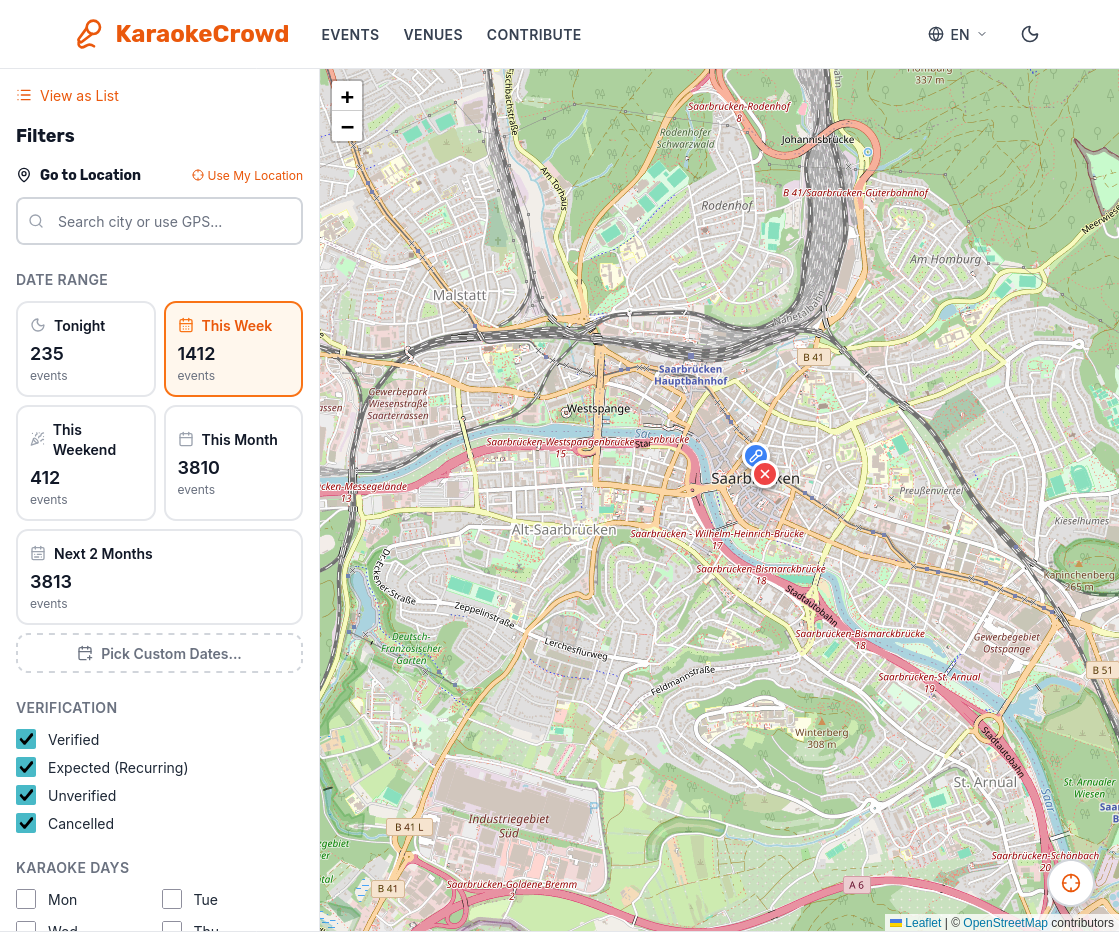
Task: Zoom in on the map
Action: (x=347, y=97)
